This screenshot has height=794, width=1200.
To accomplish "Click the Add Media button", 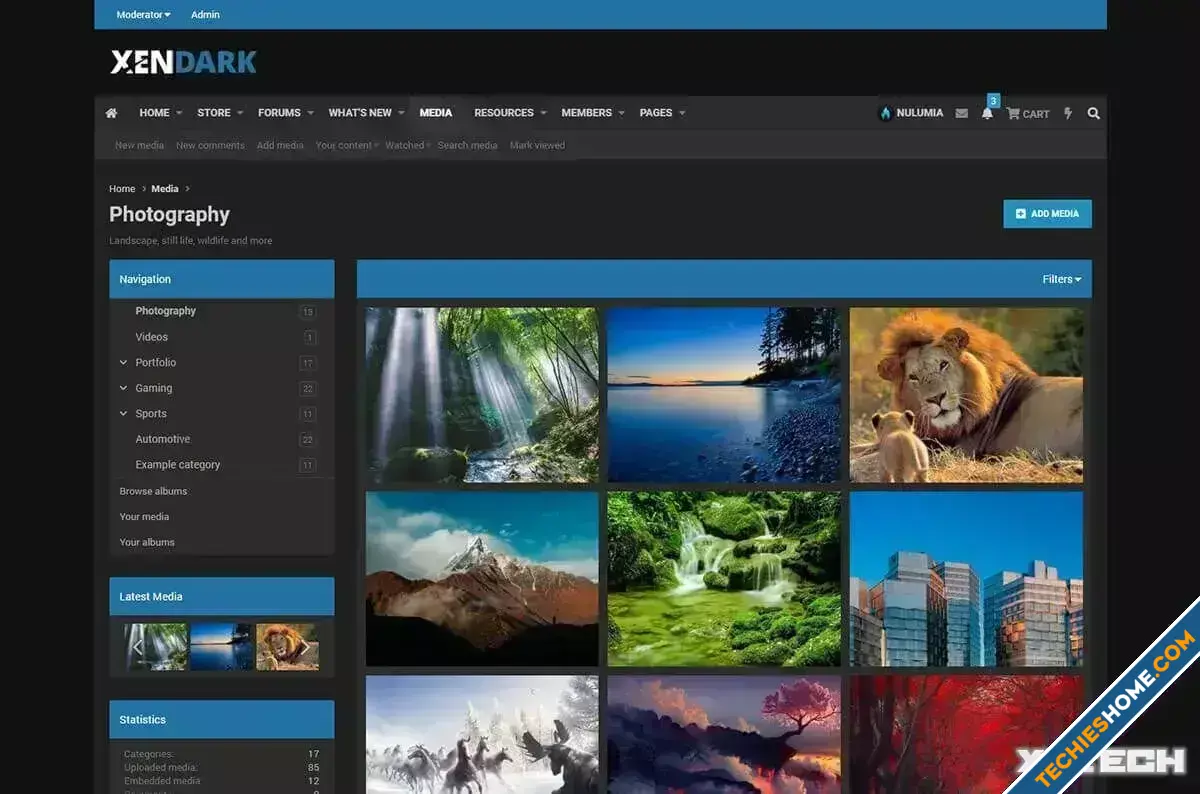I will pyautogui.click(x=1047, y=214).
